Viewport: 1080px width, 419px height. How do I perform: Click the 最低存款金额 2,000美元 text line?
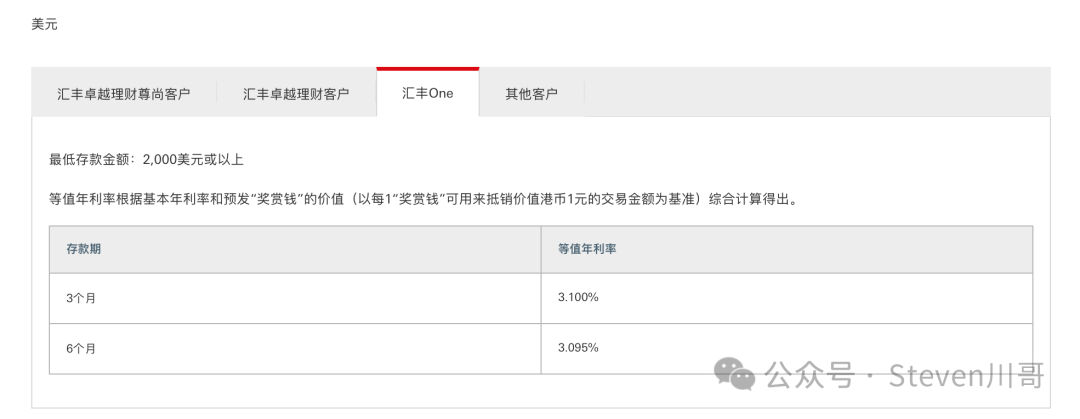tap(146, 160)
